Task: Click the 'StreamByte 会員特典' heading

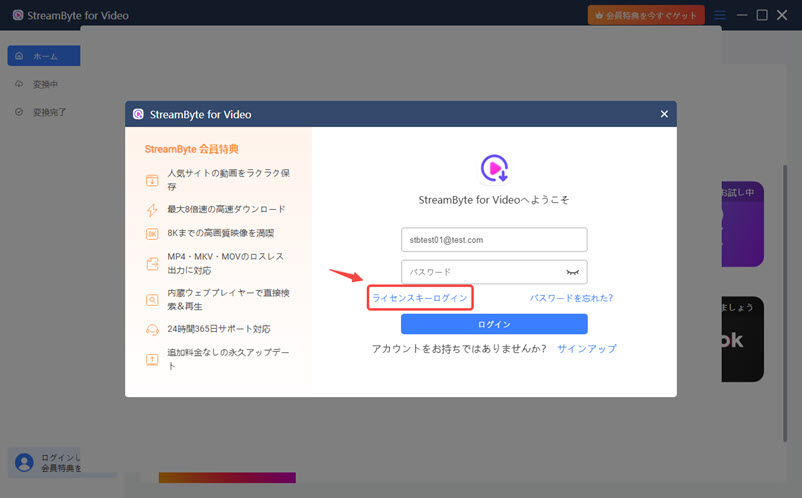Action: 192,149
